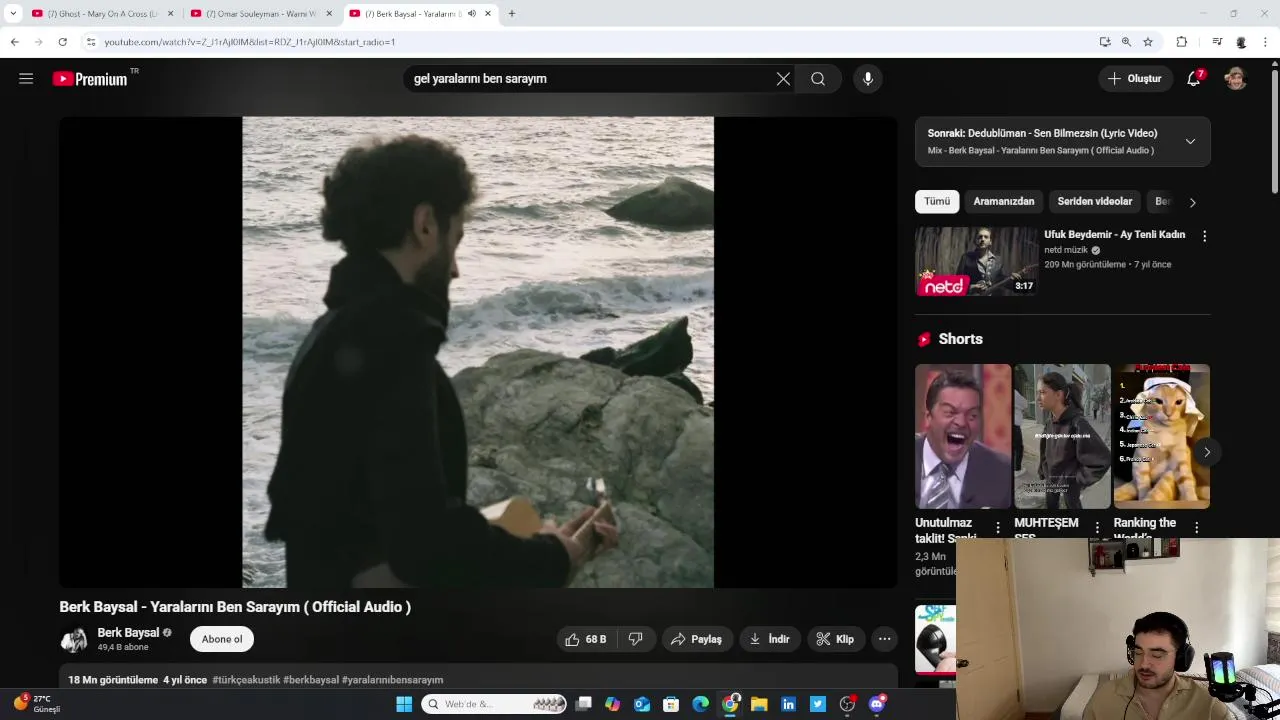Viewport: 1280px width, 720px height.
Task: Click the Oluştur create button
Action: point(1136,79)
